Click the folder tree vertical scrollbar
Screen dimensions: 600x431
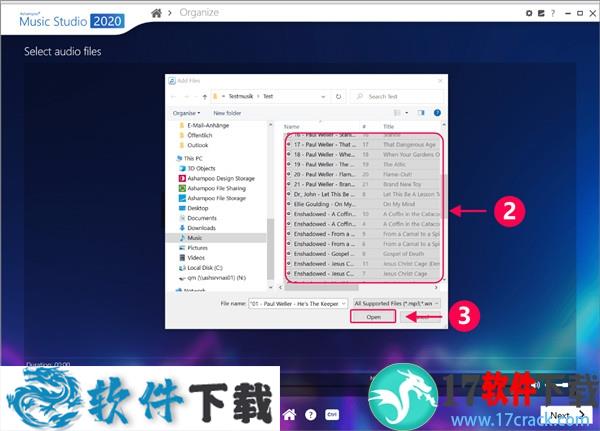click(x=271, y=249)
